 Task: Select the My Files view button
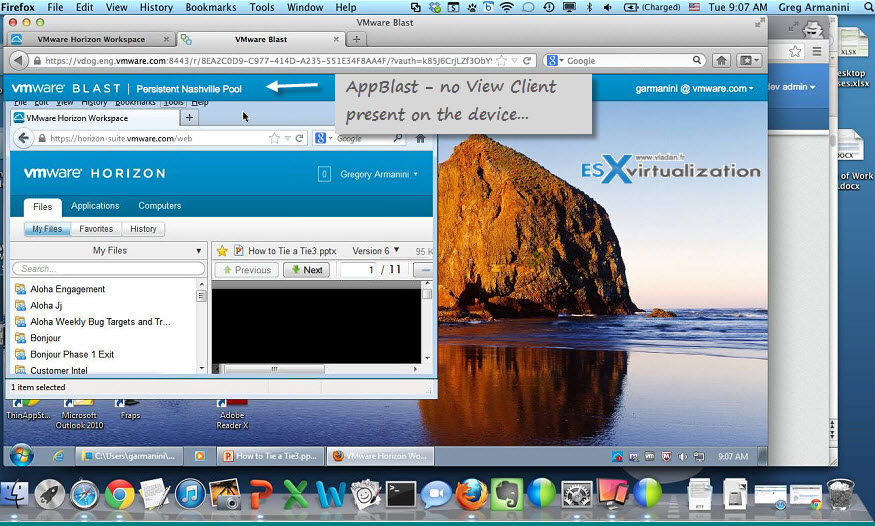pos(47,229)
